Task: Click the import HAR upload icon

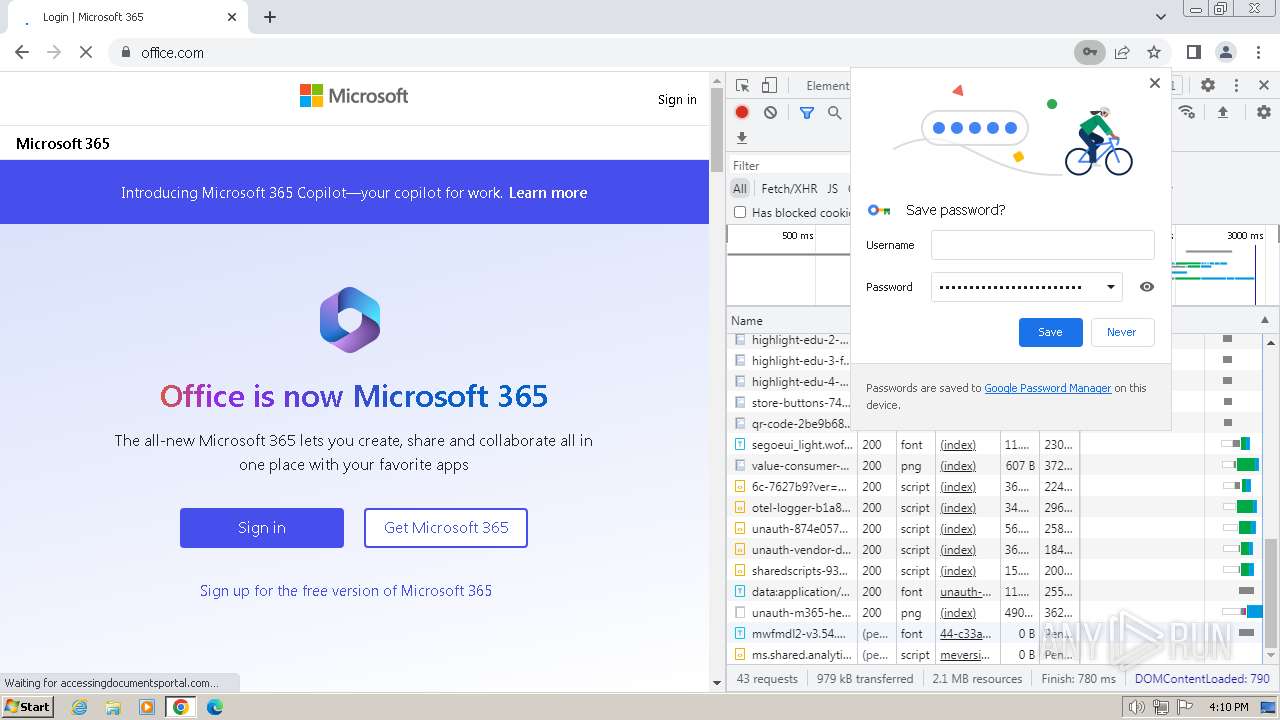Action: pos(1222,113)
